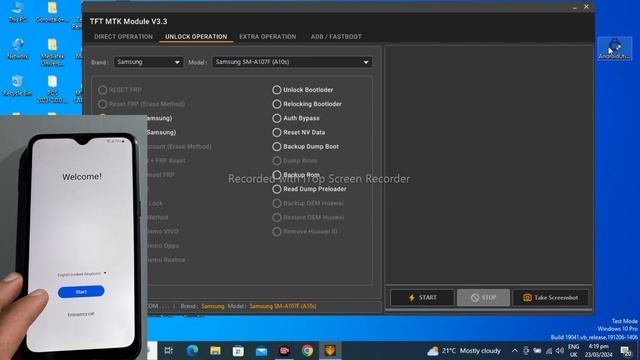Select Backup Dump Boot option

click(x=306, y=147)
